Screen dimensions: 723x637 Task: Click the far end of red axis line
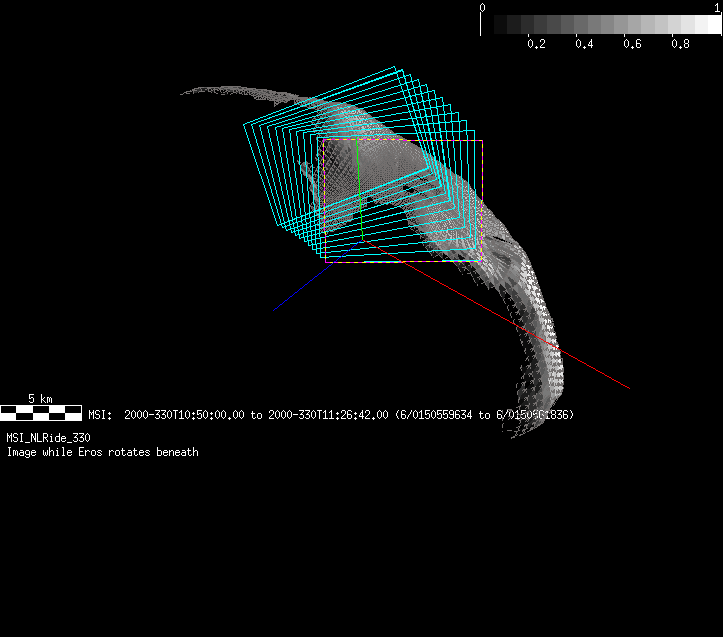pos(629,387)
